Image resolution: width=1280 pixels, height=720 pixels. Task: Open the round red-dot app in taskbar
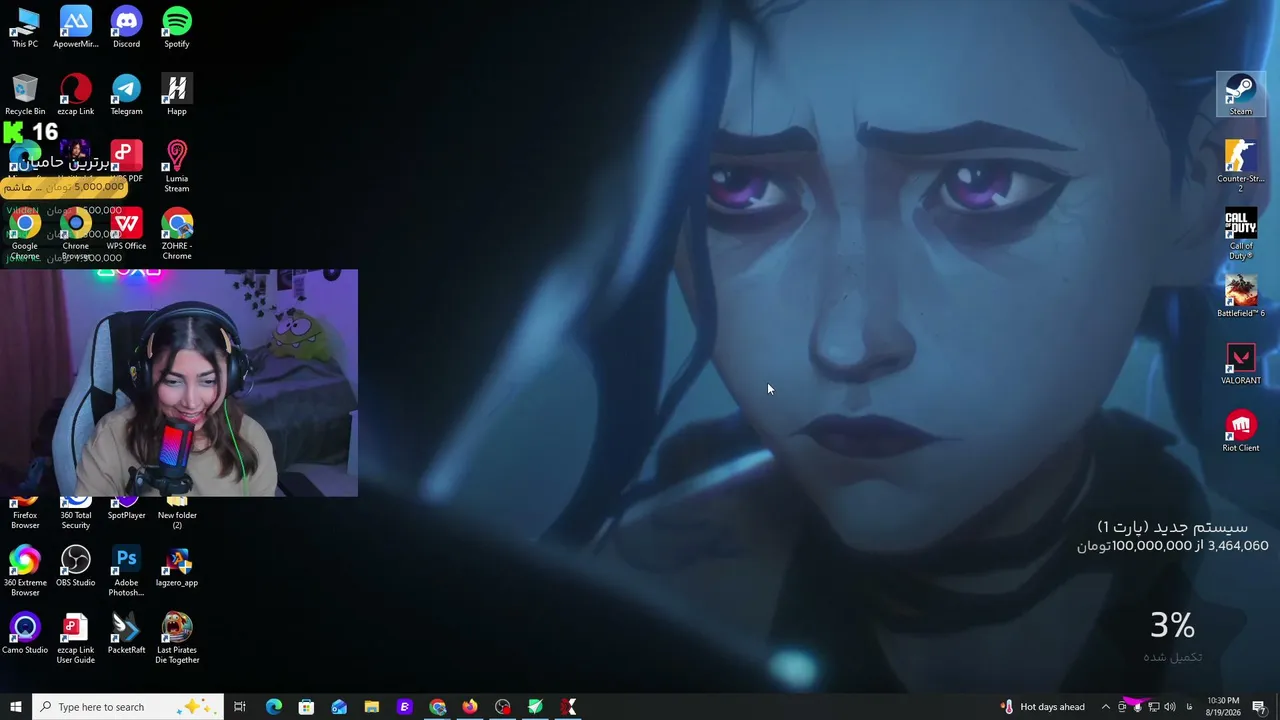[503, 707]
